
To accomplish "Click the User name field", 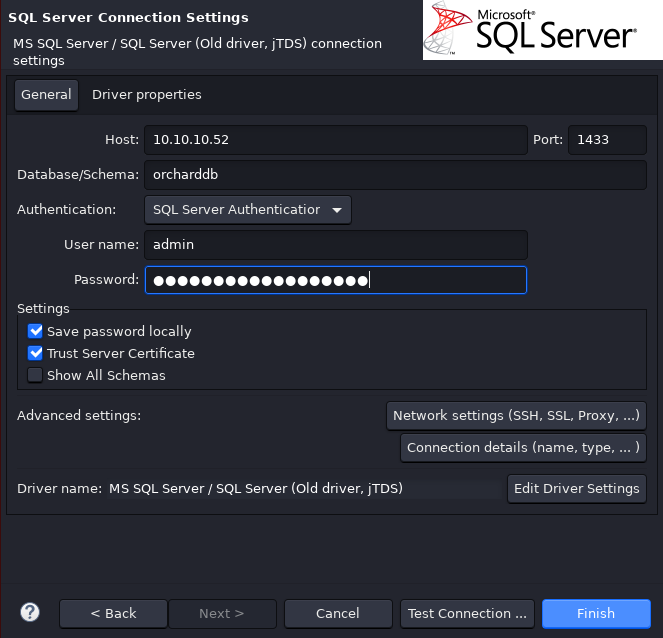I will click(x=335, y=244).
